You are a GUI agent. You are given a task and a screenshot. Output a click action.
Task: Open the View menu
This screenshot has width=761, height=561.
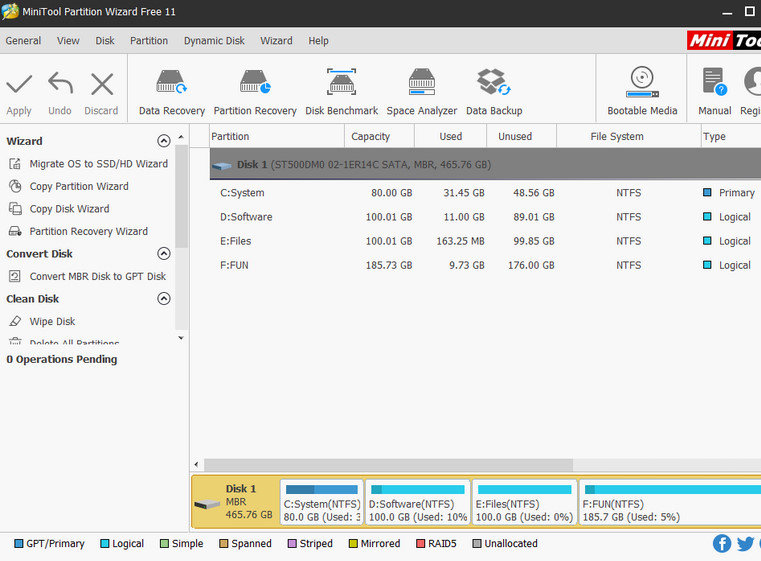coord(68,41)
